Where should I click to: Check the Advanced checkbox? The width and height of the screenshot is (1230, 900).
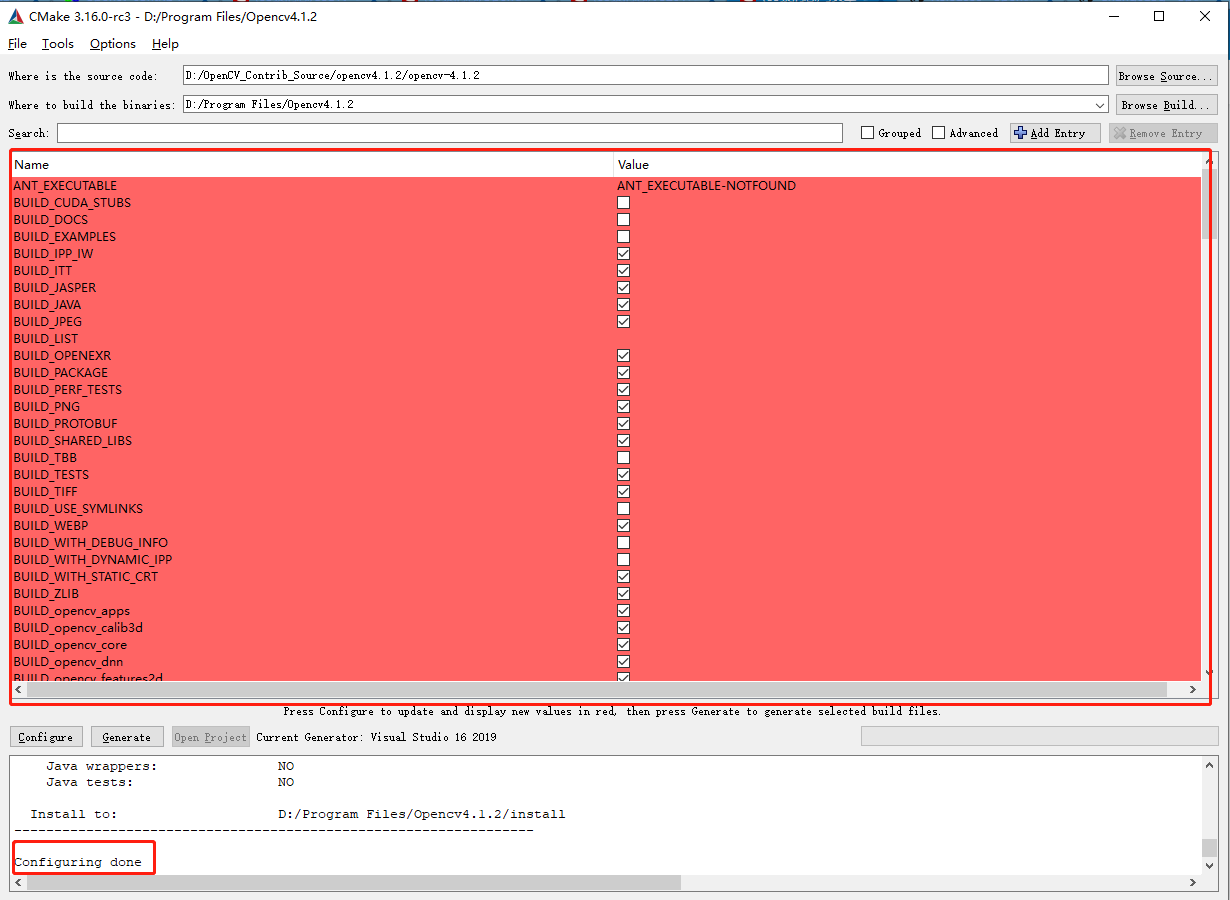pos(939,132)
